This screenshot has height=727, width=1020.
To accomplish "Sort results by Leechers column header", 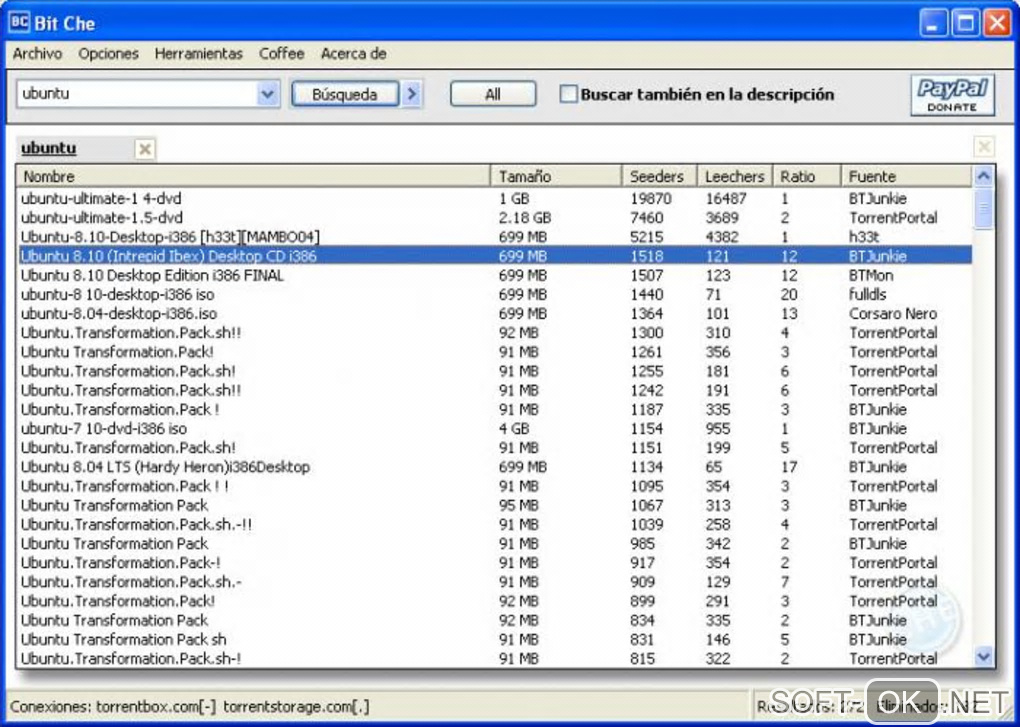I will click(x=734, y=176).
